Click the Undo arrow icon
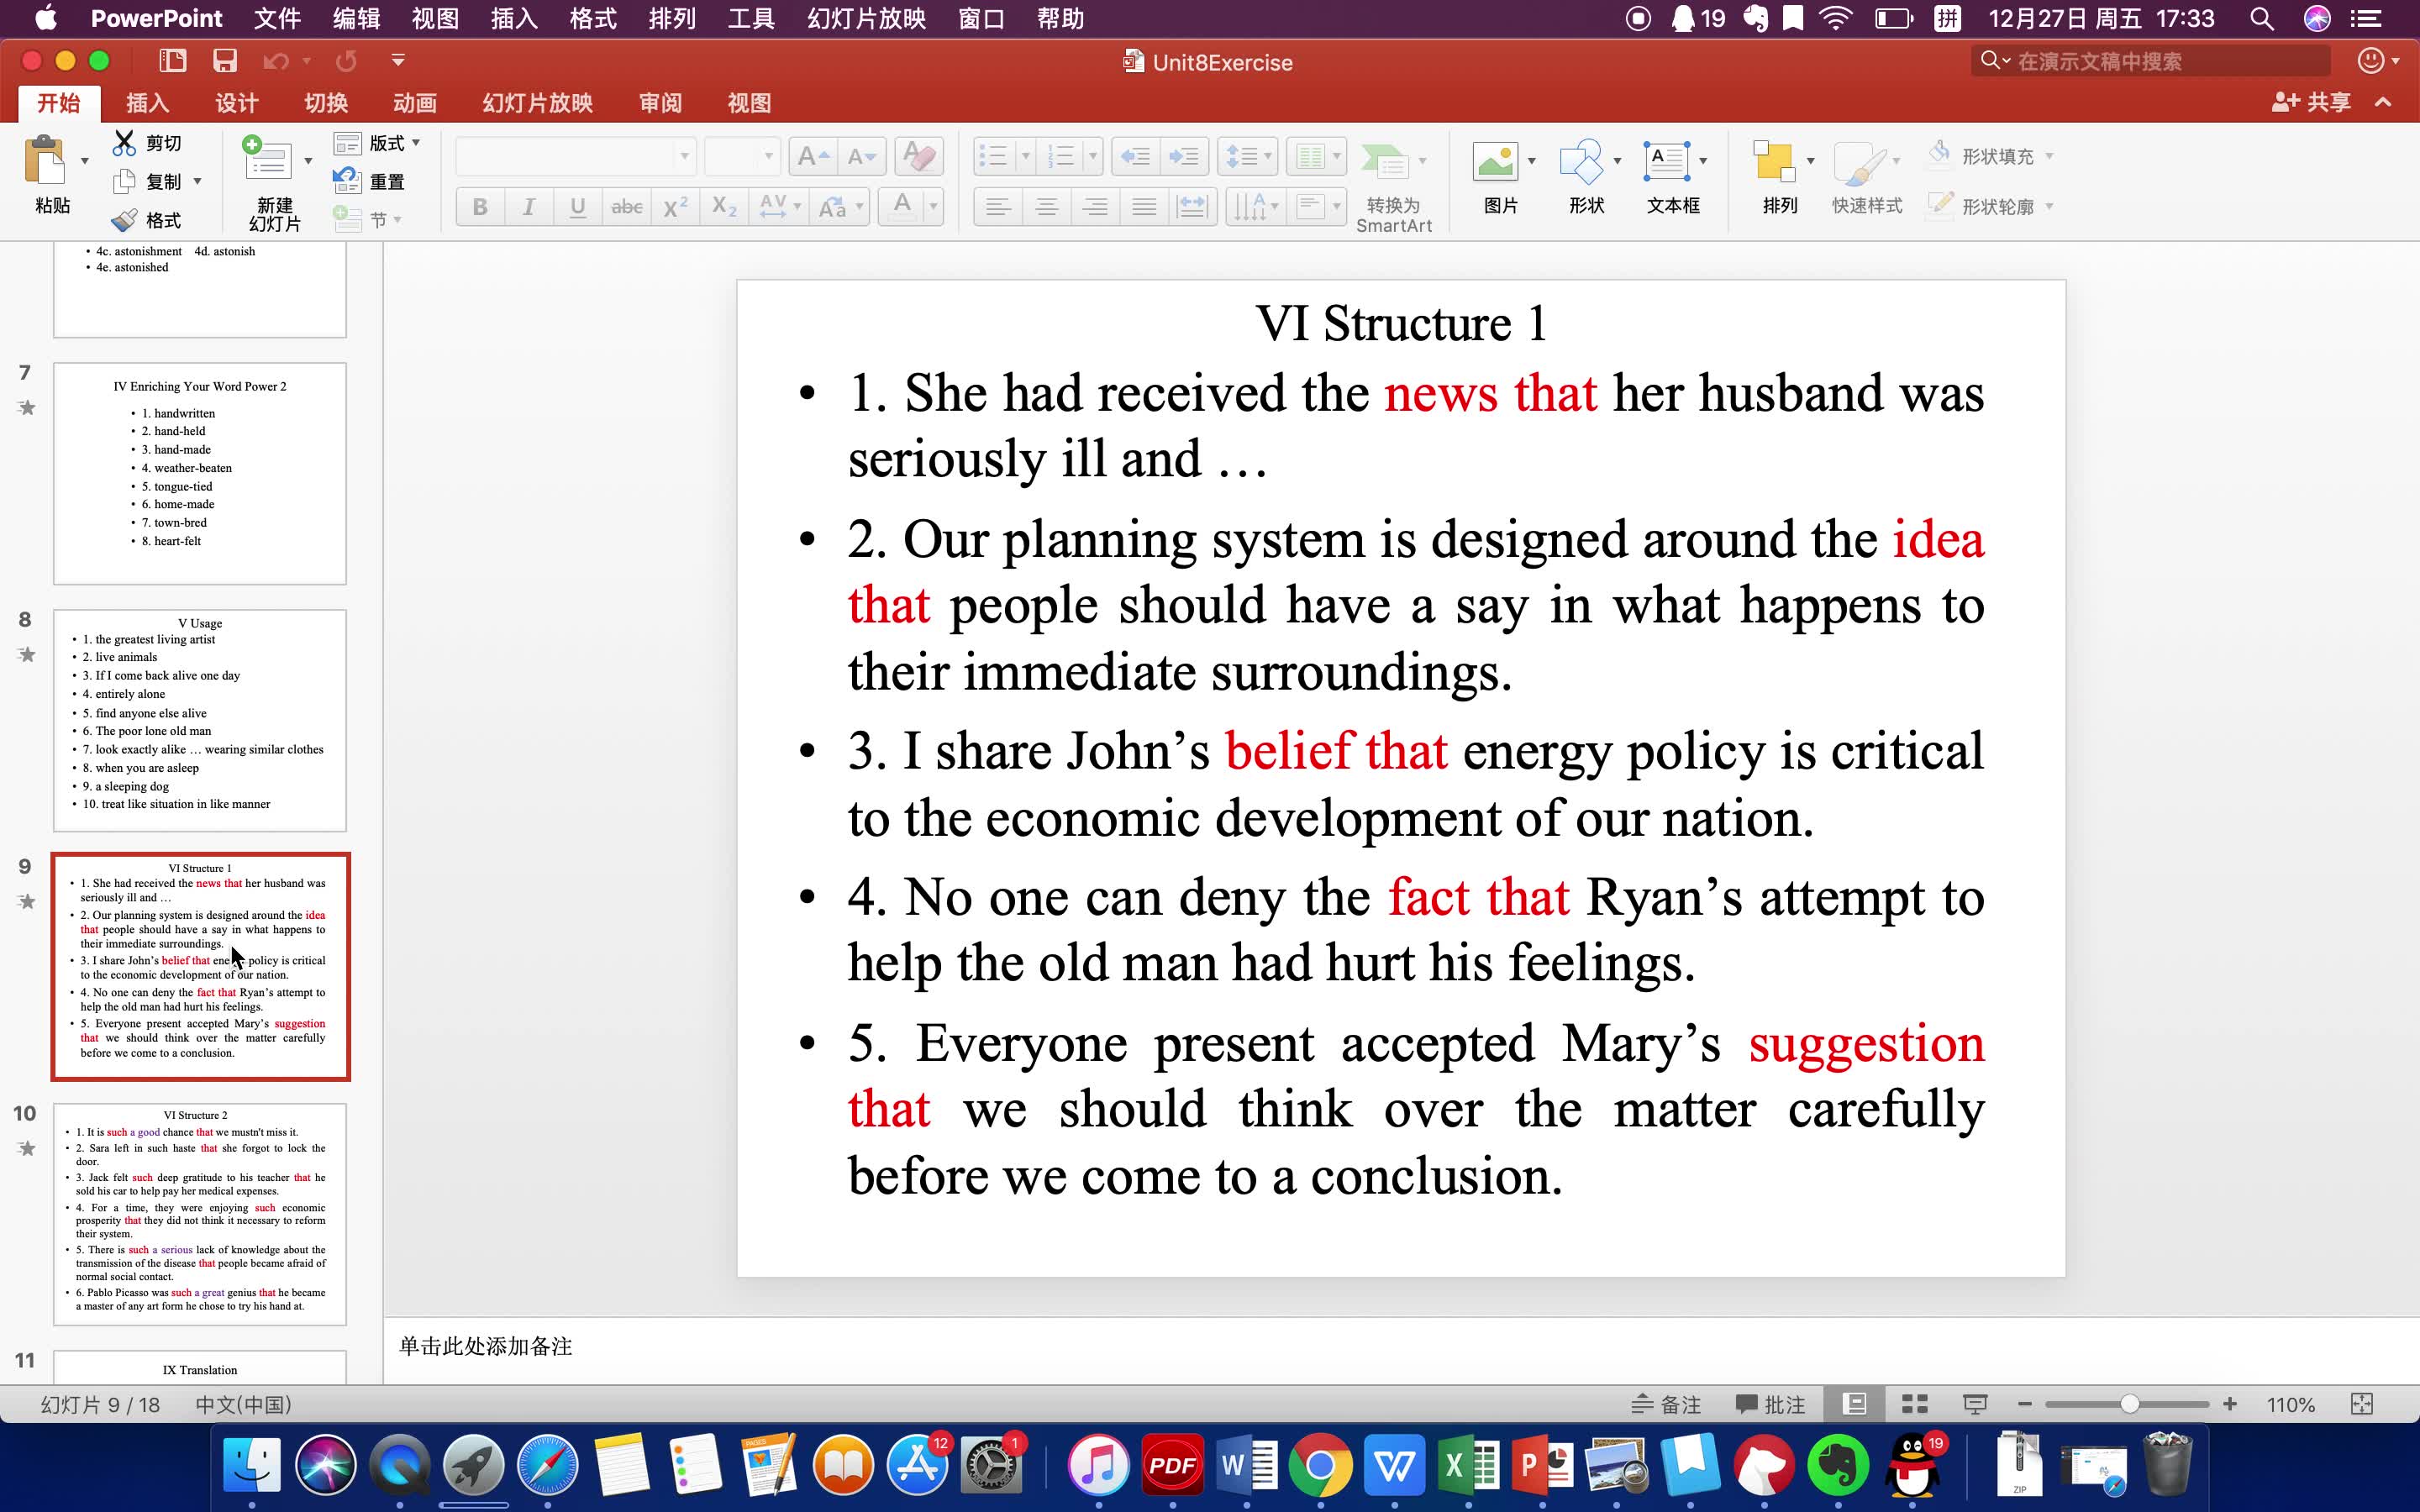Screen dimensions: 2420x1512 tap(276, 61)
